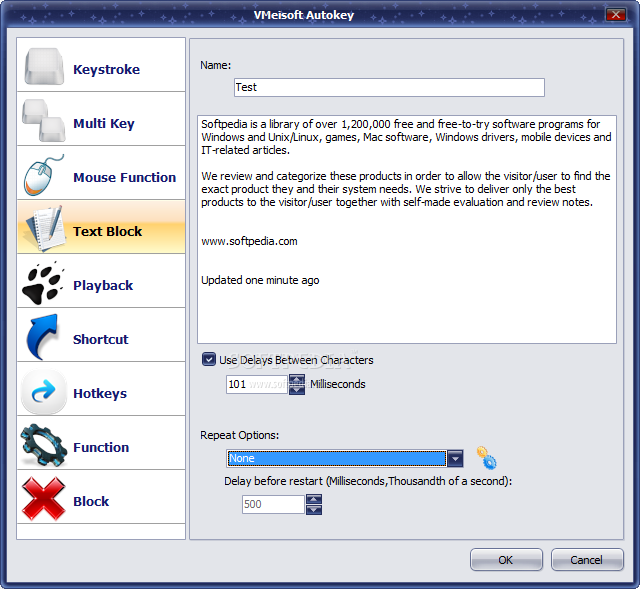The image size is (640, 589).
Task: Click the Text Block notepad icon
Action: point(45,228)
